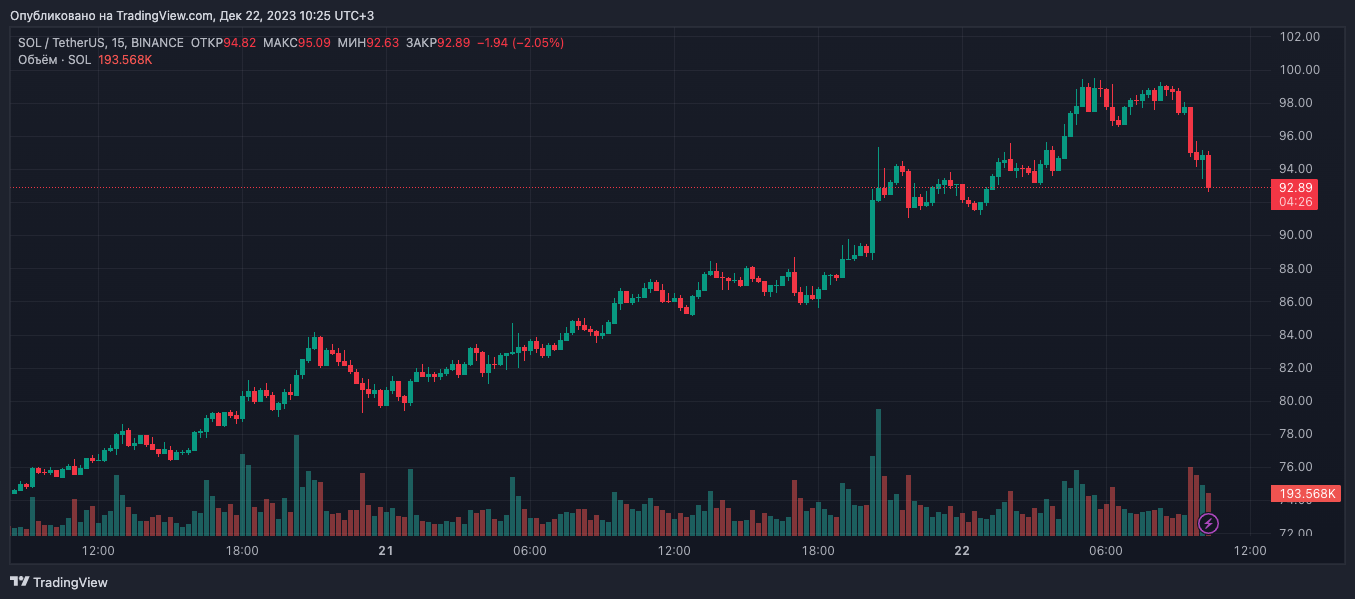Click the red 193.568K volume axis label

tap(1304, 494)
